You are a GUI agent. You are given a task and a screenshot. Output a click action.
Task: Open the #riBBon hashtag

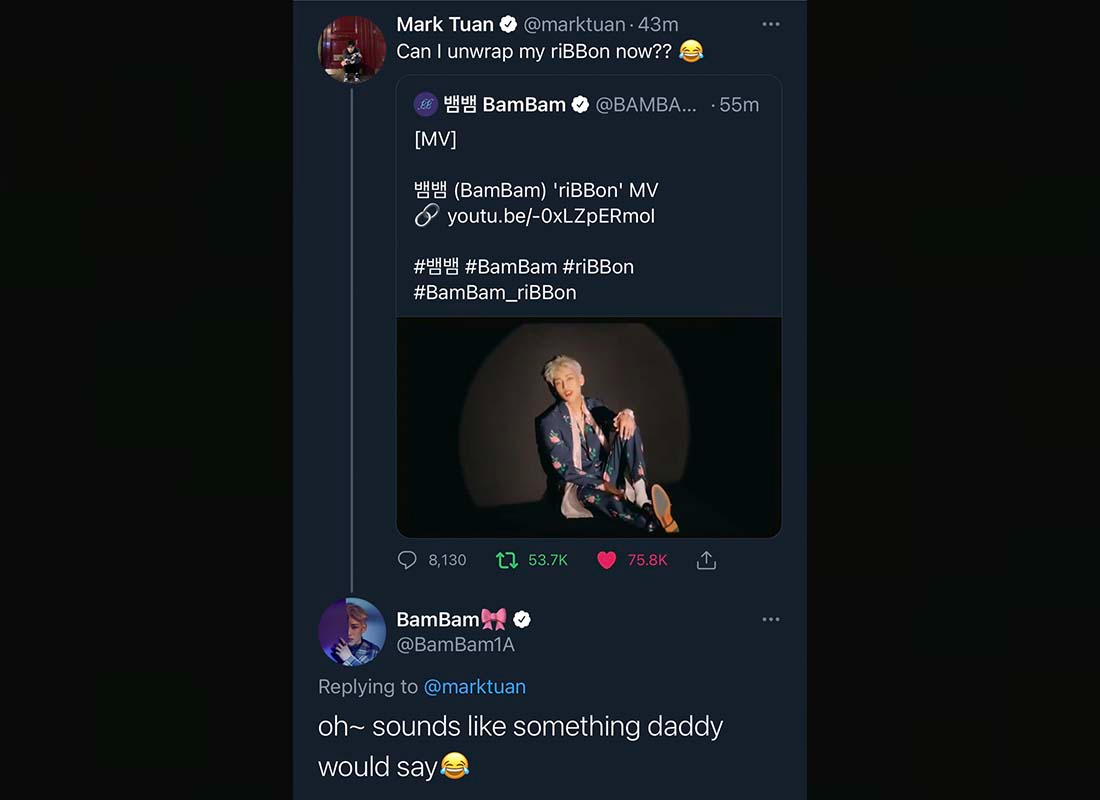click(x=598, y=266)
